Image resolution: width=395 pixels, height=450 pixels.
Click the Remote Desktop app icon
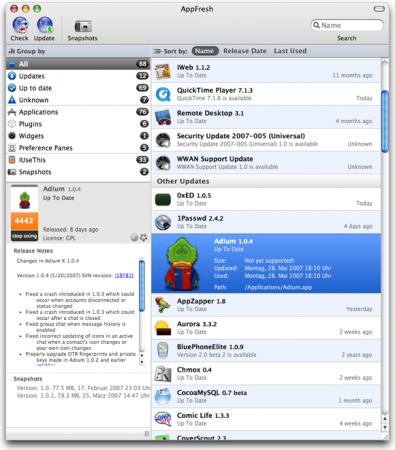163,117
